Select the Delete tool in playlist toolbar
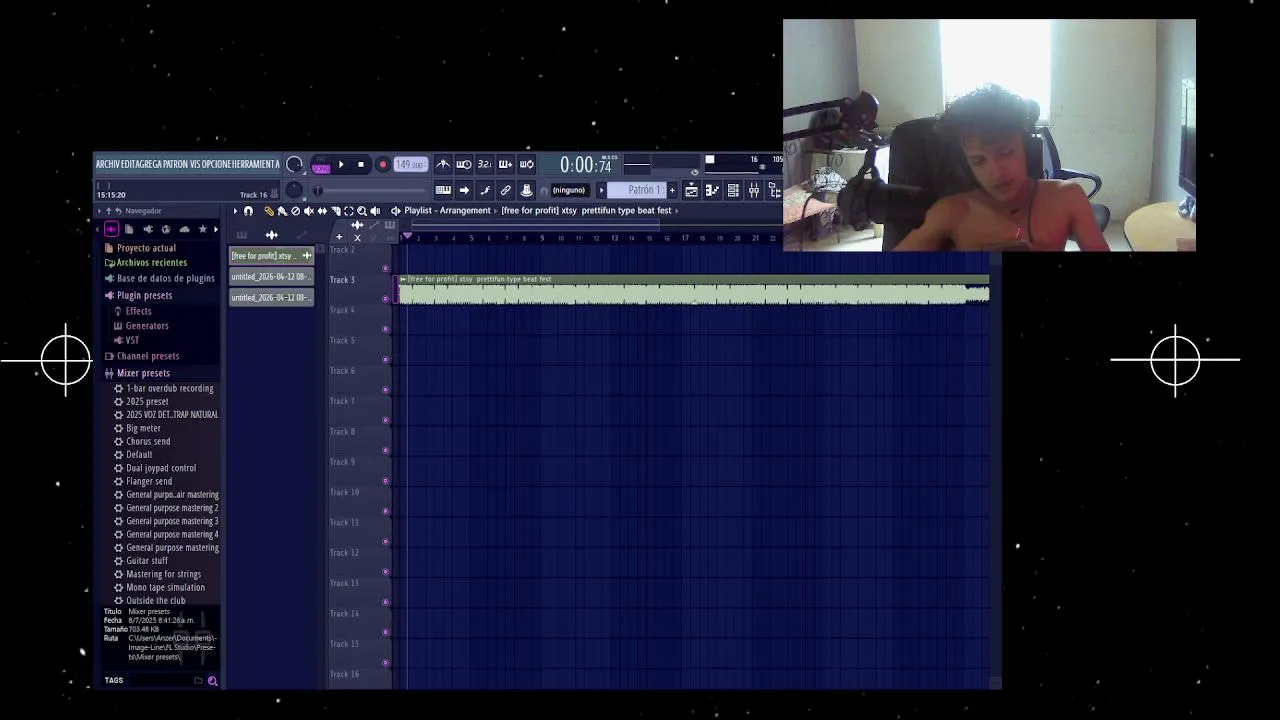Image resolution: width=1280 pixels, height=720 pixels. 296,211
